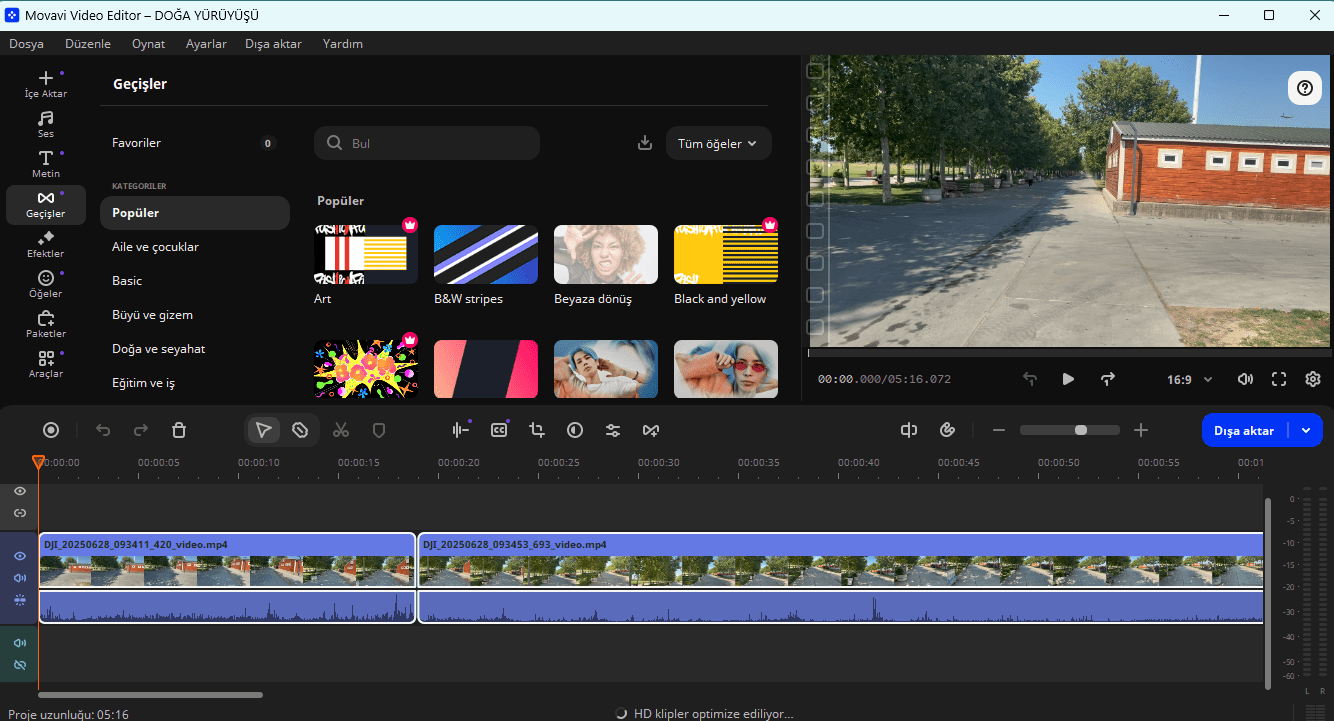Open the color adjustment tool icon
The width and height of the screenshot is (1334, 721).
pyautogui.click(x=575, y=430)
